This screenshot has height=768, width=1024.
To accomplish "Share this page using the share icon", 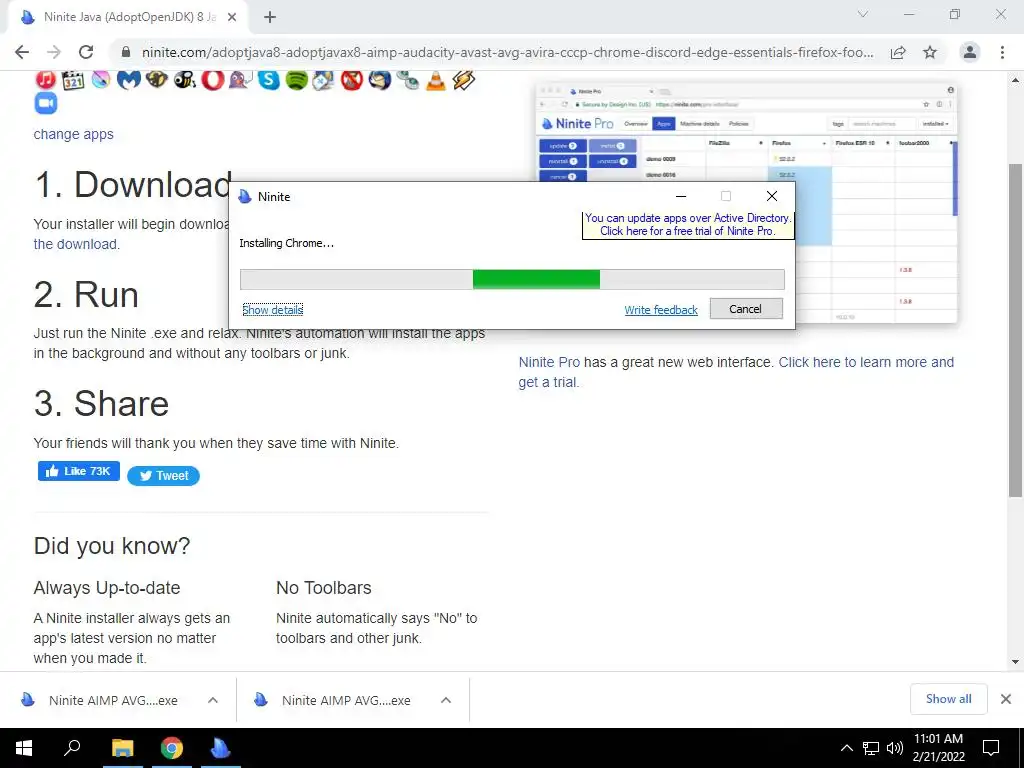I will (898, 52).
